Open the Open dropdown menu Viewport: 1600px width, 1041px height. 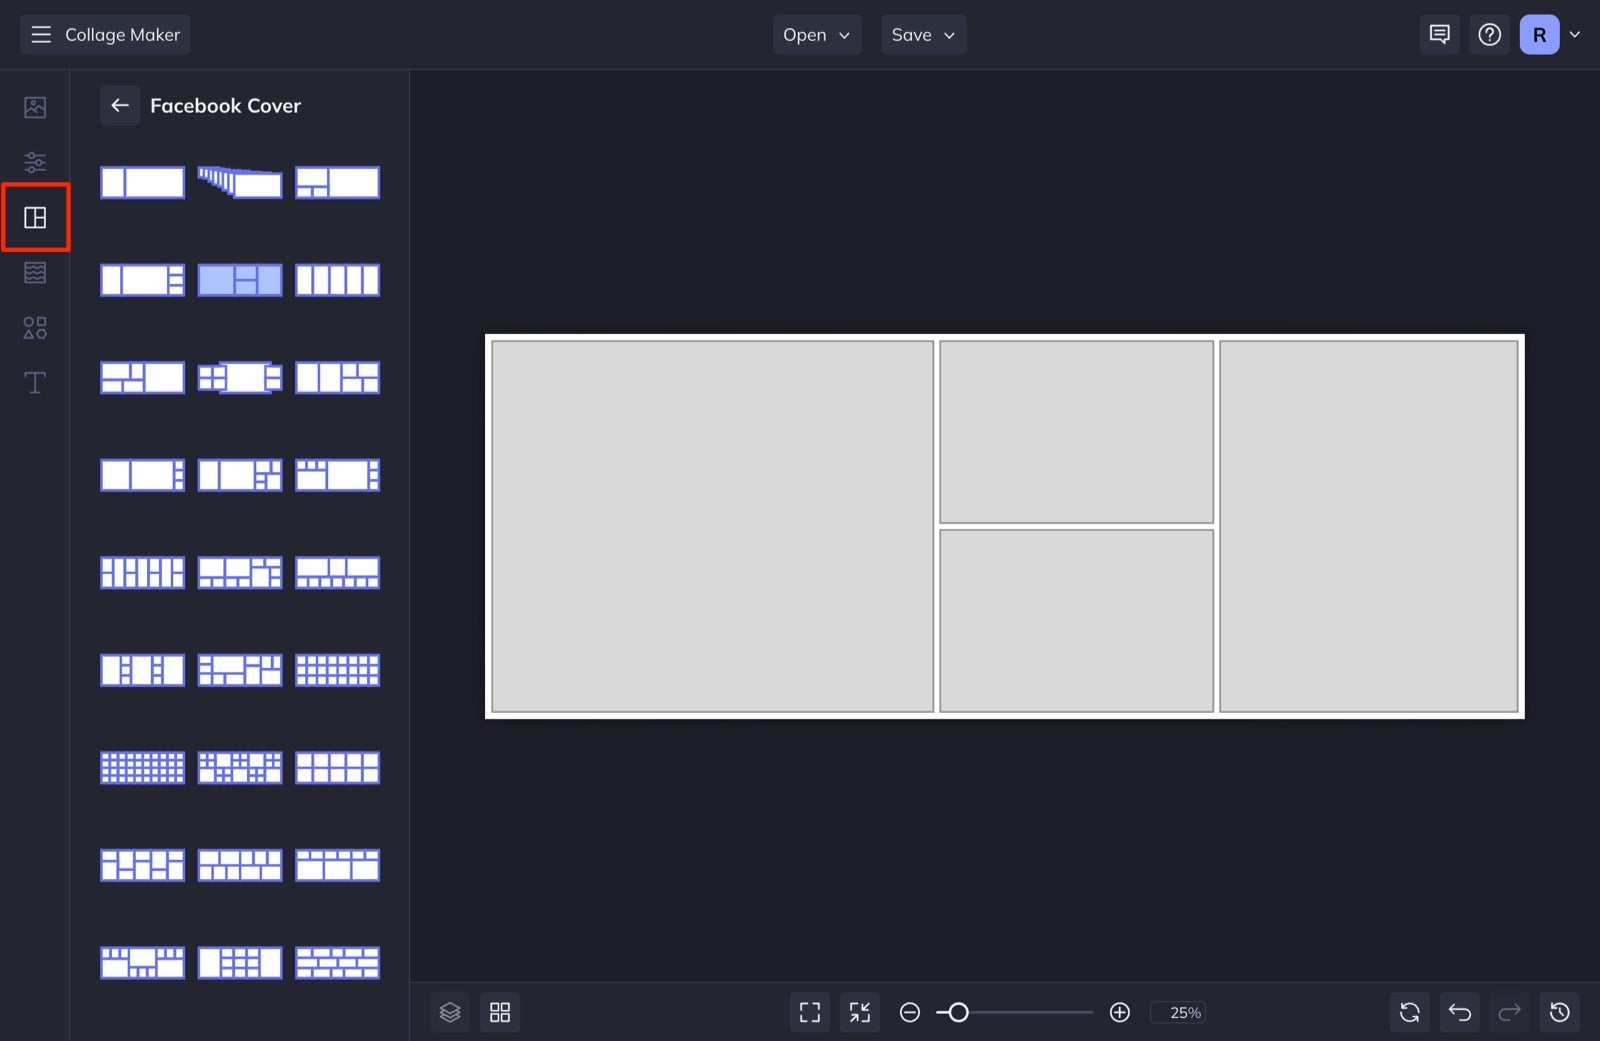coord(816,34)
